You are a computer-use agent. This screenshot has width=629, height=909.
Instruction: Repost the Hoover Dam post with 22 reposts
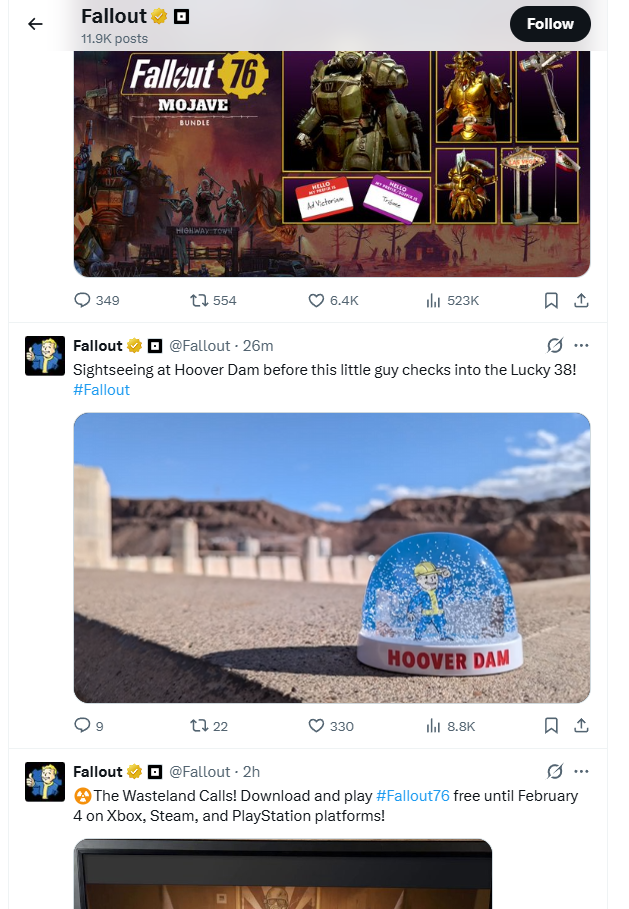click(x=209, y=726)
